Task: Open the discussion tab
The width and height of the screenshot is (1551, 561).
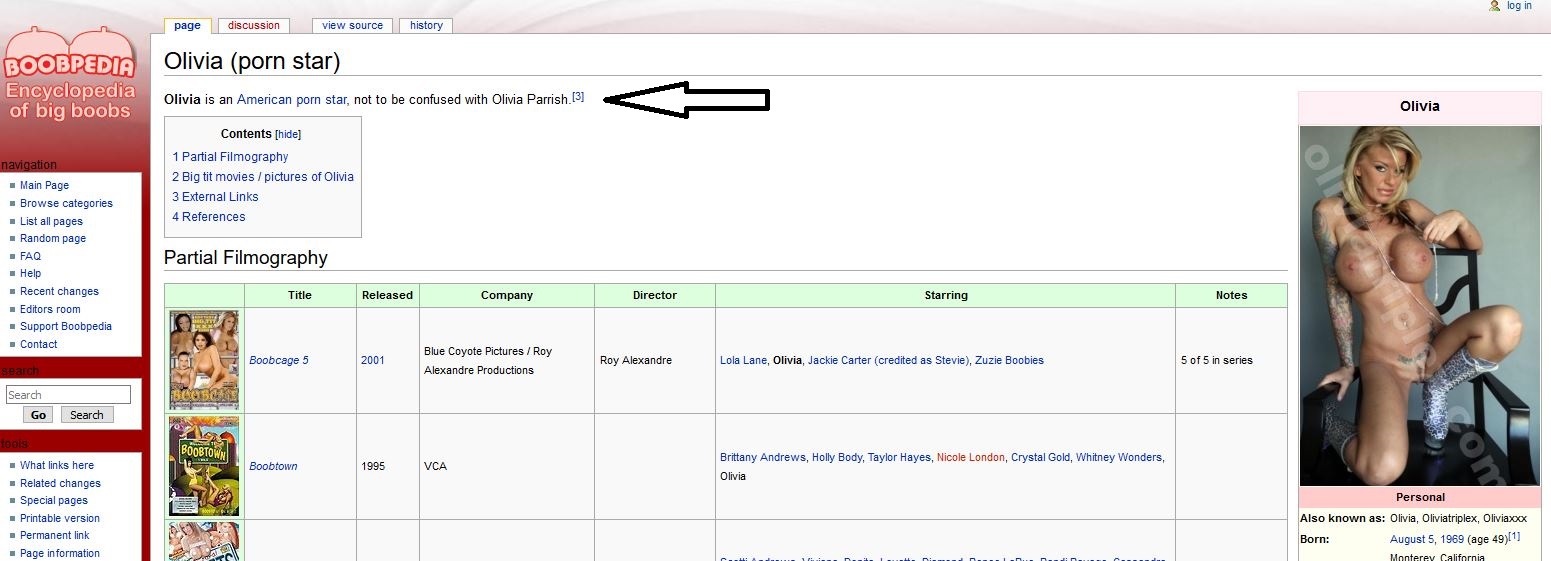Action: pos(254,25)
